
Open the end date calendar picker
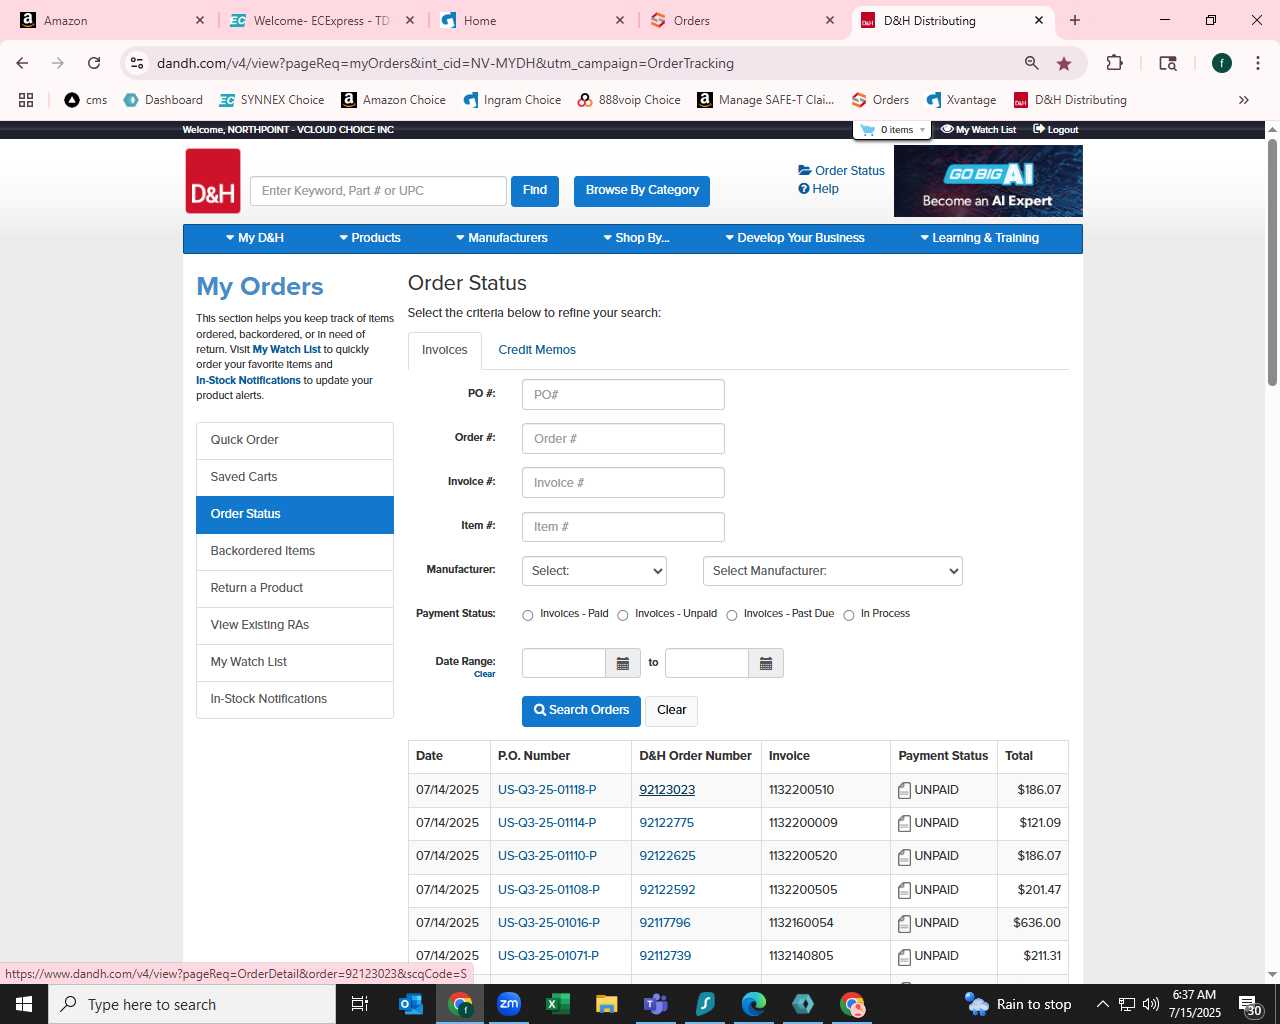(766, 663)
